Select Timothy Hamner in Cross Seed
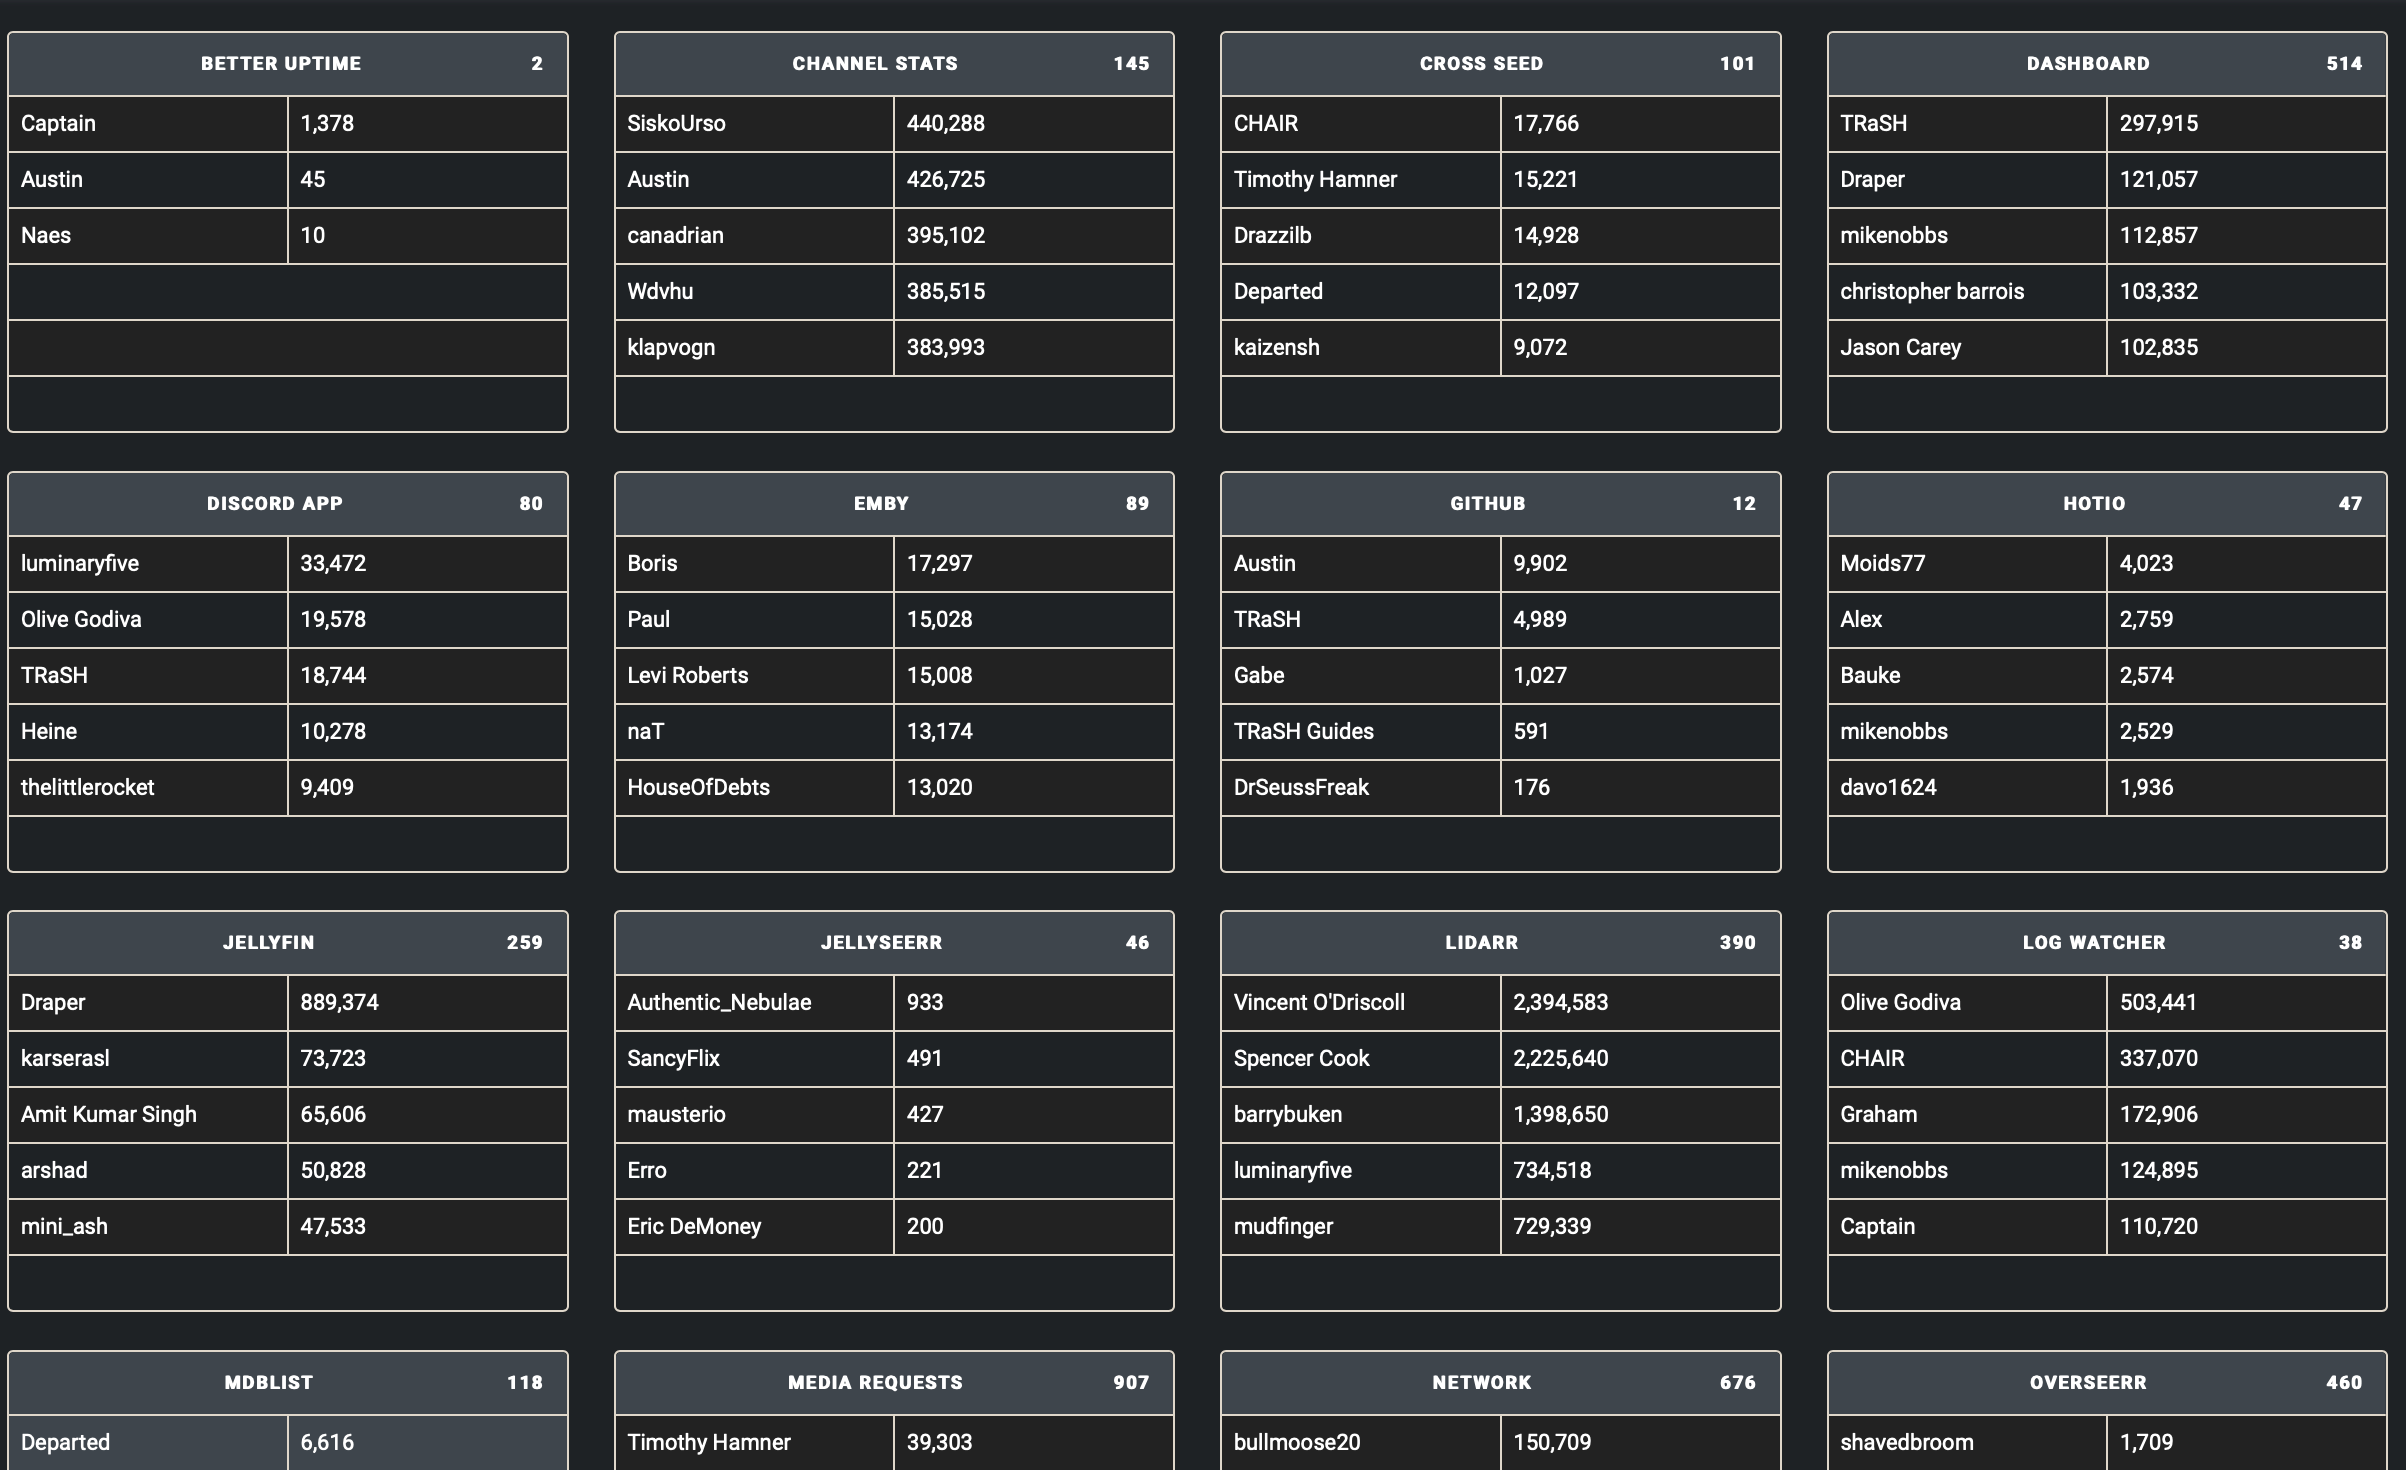The width and height of the screenshot is (2406, 1470). coord(1315,179)
